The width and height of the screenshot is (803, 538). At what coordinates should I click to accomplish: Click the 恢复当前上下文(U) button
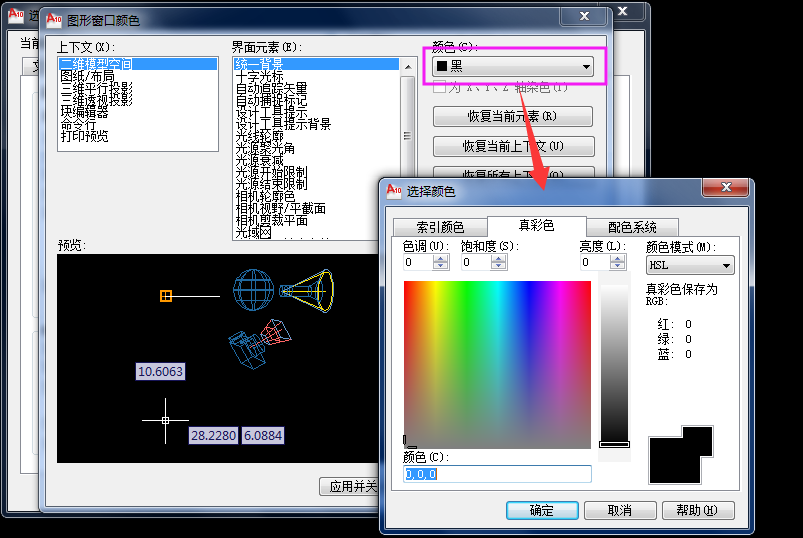(x=513, y=146)
